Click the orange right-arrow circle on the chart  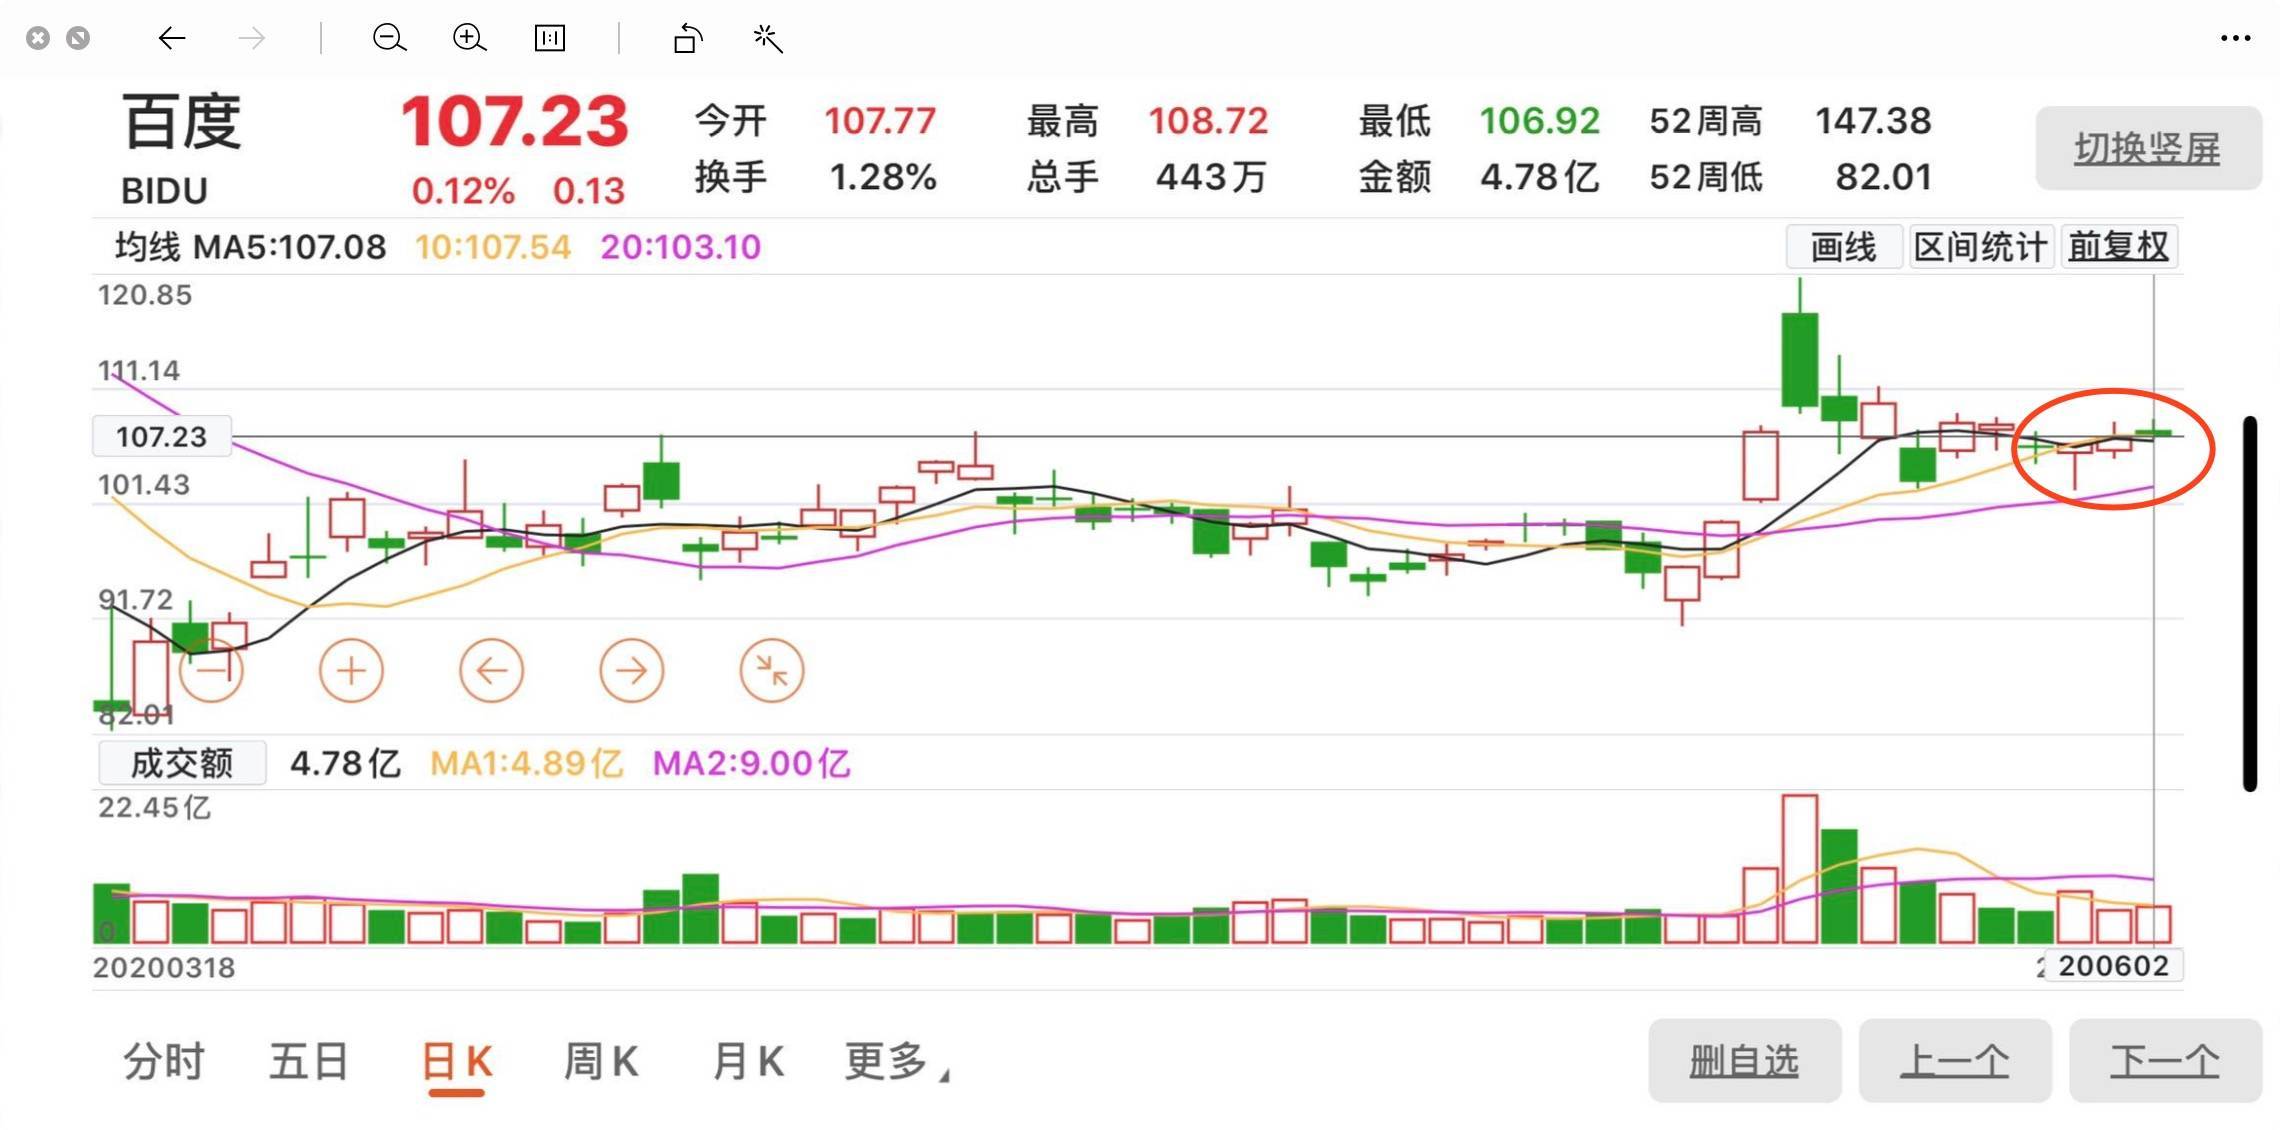[x=631, y=670]
